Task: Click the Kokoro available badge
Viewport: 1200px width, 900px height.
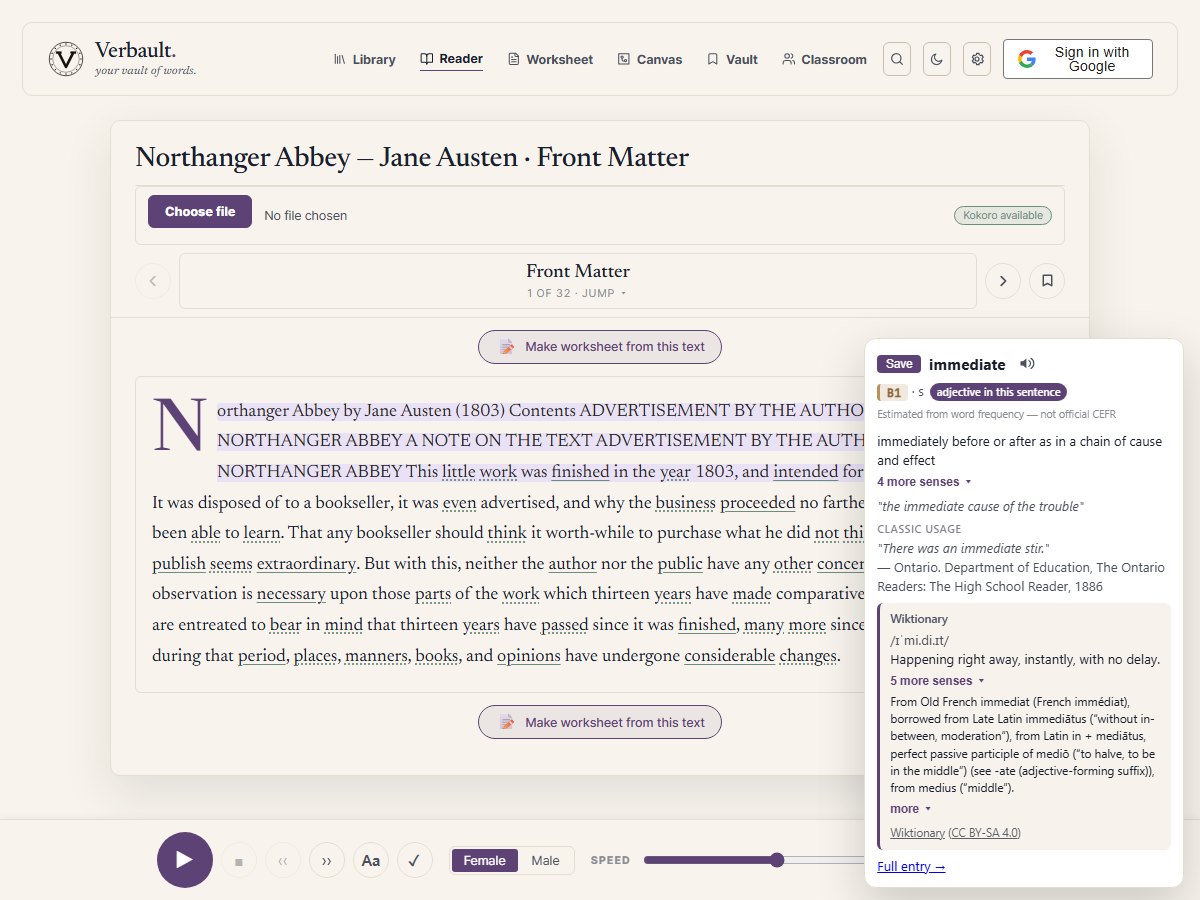Action: tap(1002, 215)
